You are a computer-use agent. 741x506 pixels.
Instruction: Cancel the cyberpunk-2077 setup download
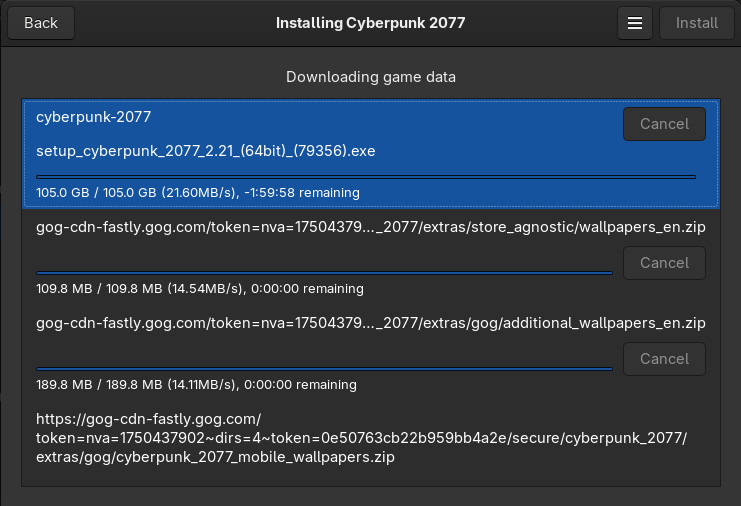click(664, 124)
